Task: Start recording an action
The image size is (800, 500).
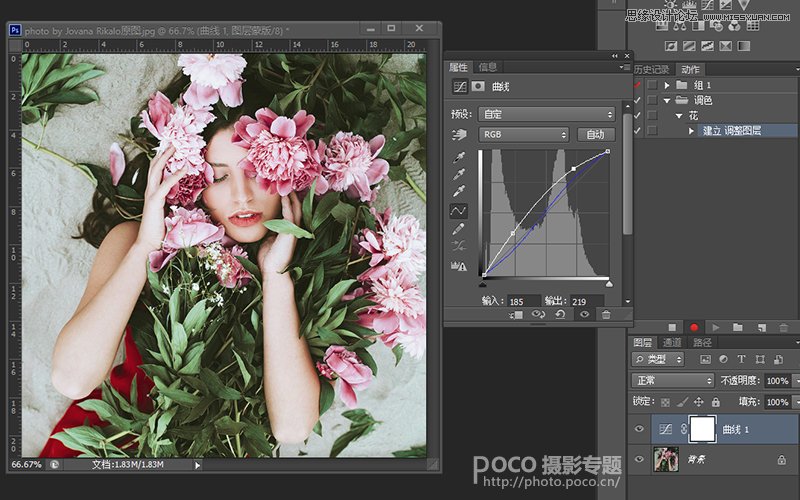Action: tap(694, 328)
